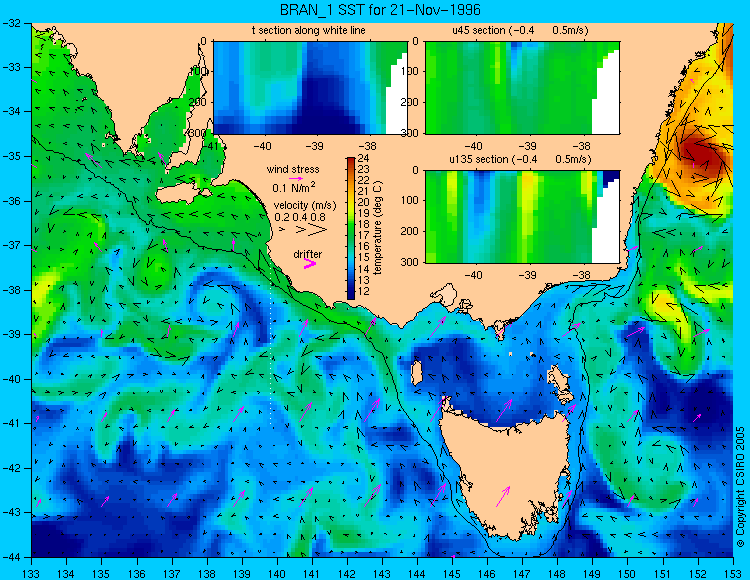Click the "0.2 0.4 0.8" velocity scale values
This screenshot has width=750, height=580.
[x=299, y=218]
